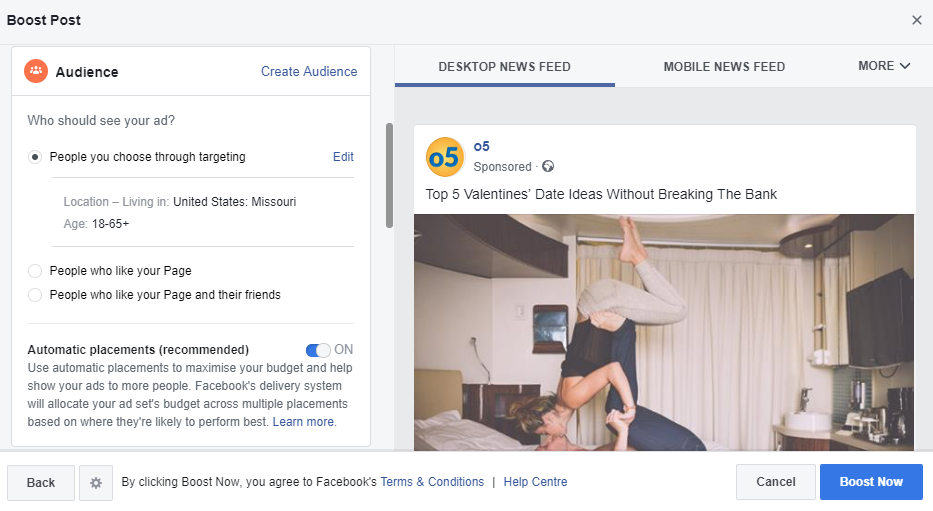Switch to Desktop News Feed tab

coord(505,67)
